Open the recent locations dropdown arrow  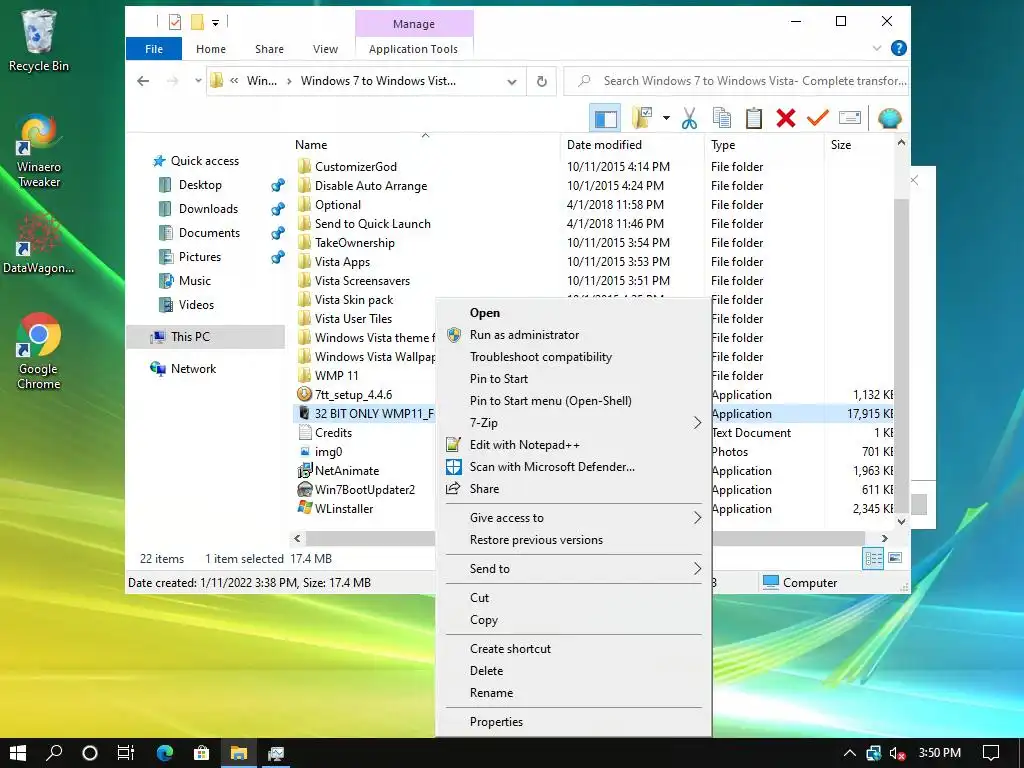click(x=198, y=81)
